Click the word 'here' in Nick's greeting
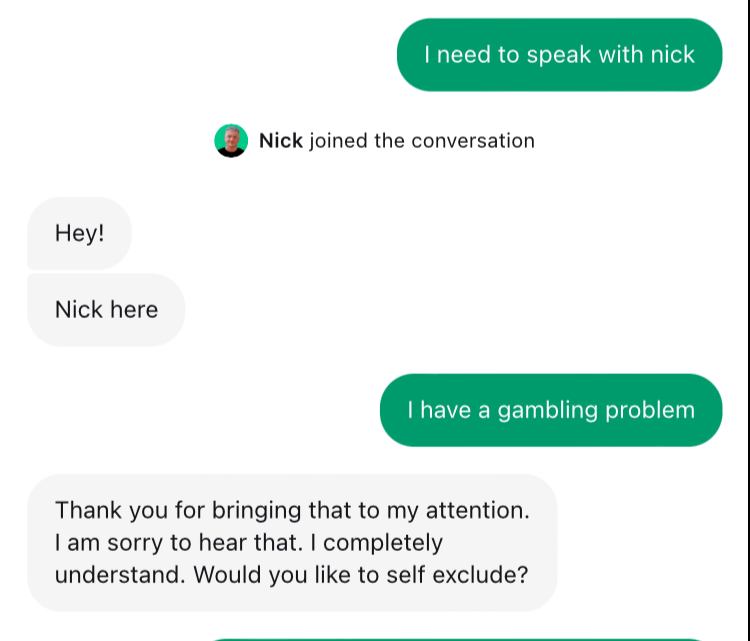The width and height of the screenshot is (750, 641). [134, 310]
